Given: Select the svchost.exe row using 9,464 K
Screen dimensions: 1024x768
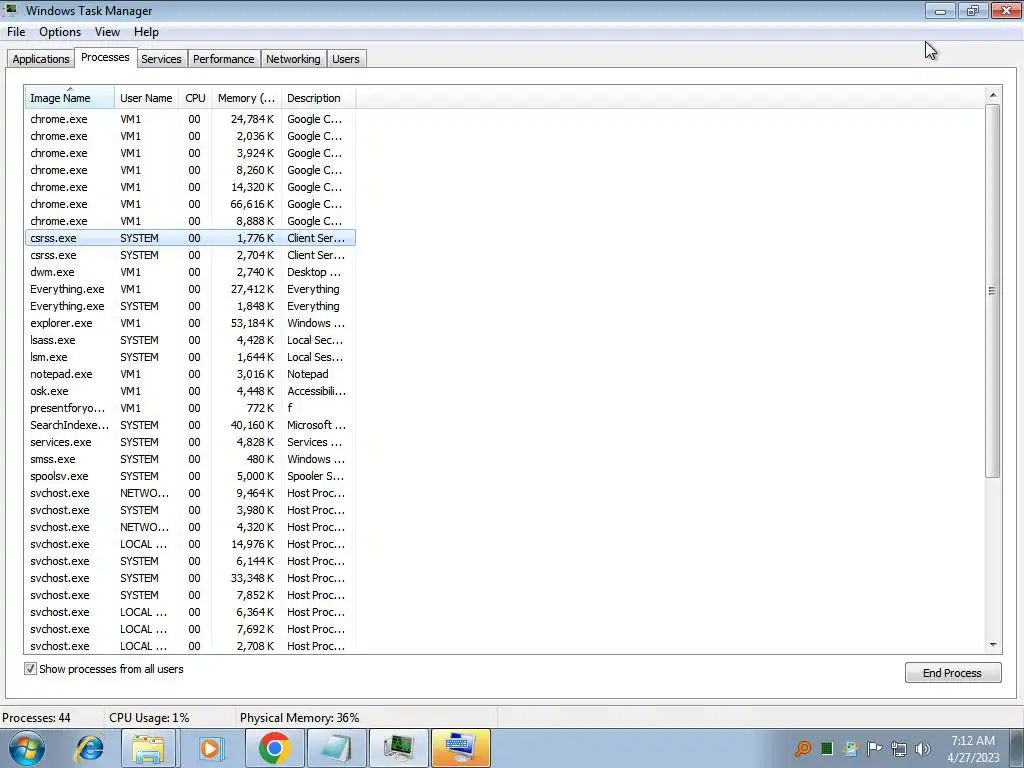Looking at the screenshot, I should pos(190,493).
